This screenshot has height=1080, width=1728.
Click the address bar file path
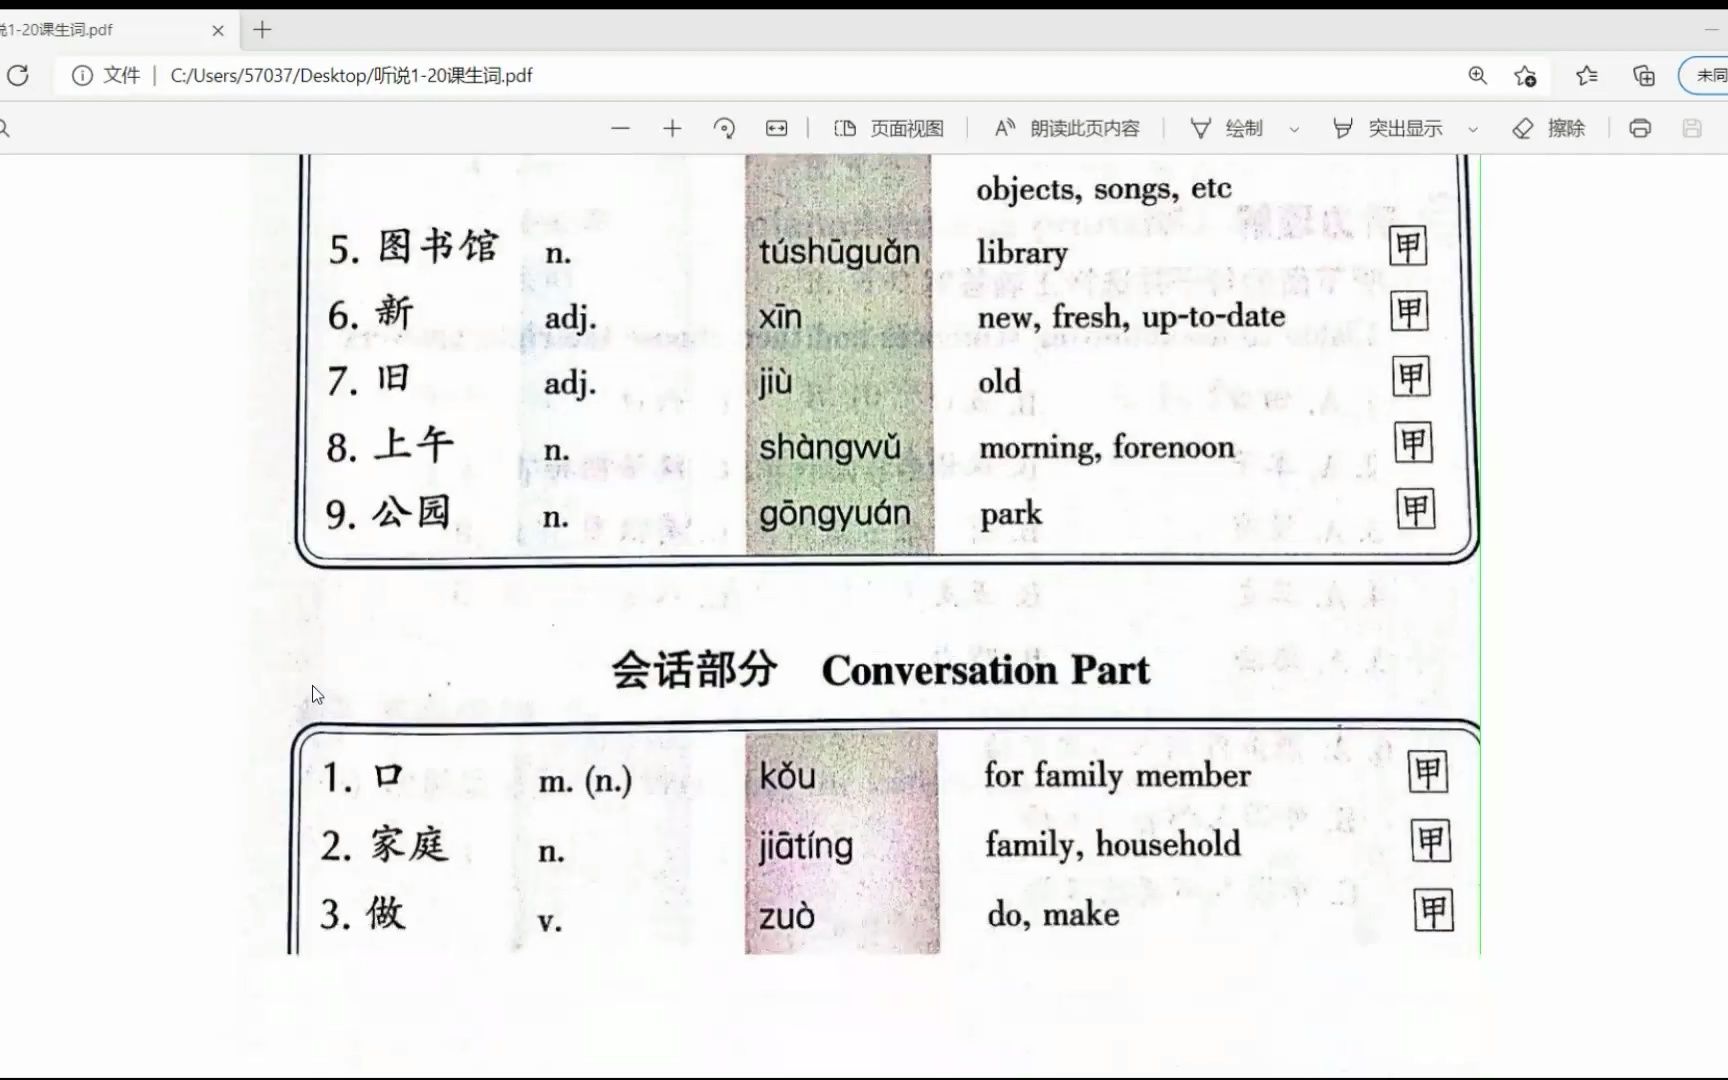(x=351, y=75)
